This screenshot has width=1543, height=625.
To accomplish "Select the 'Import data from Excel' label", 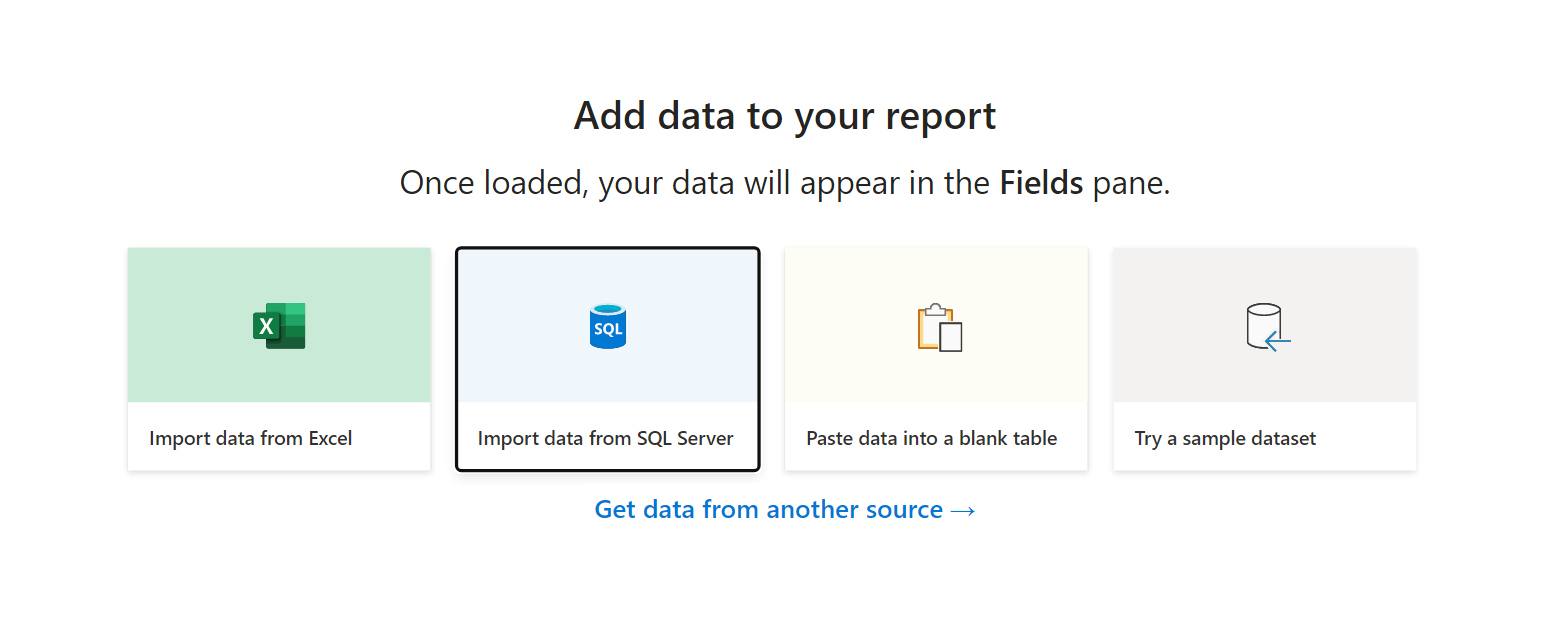I will [250, 438].
